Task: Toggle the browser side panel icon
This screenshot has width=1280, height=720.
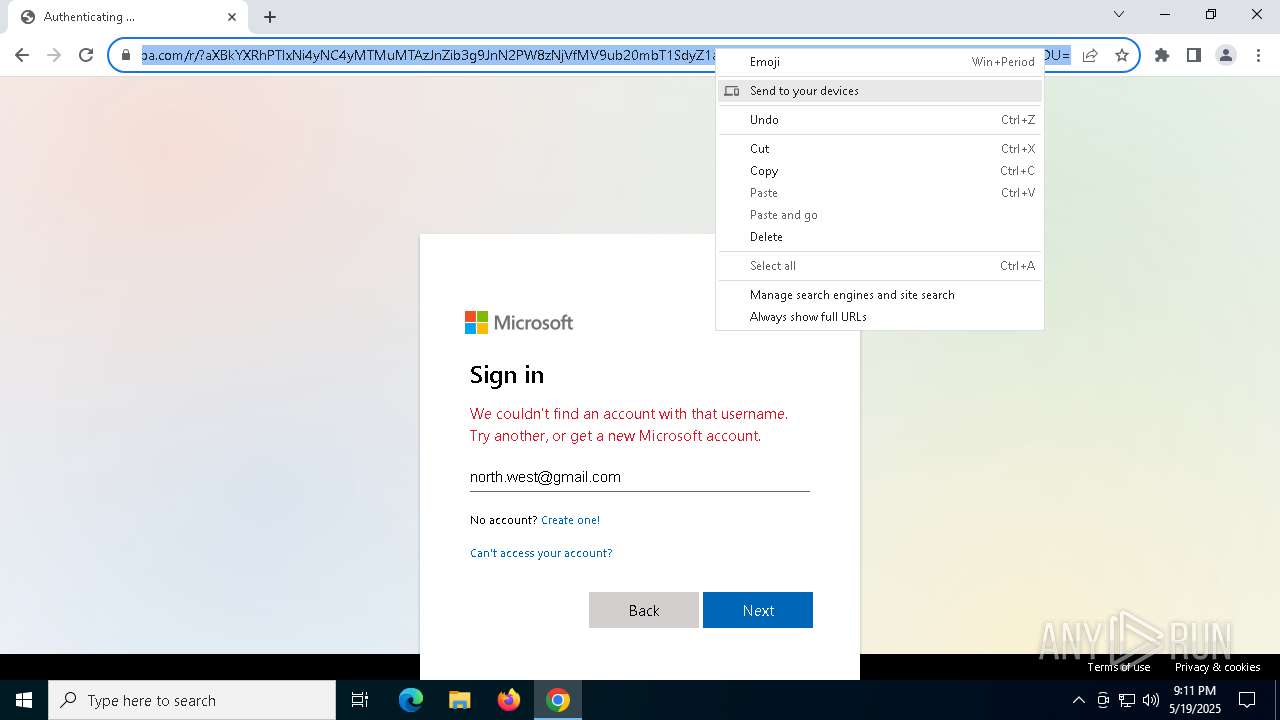Action: coord(1194,55)
